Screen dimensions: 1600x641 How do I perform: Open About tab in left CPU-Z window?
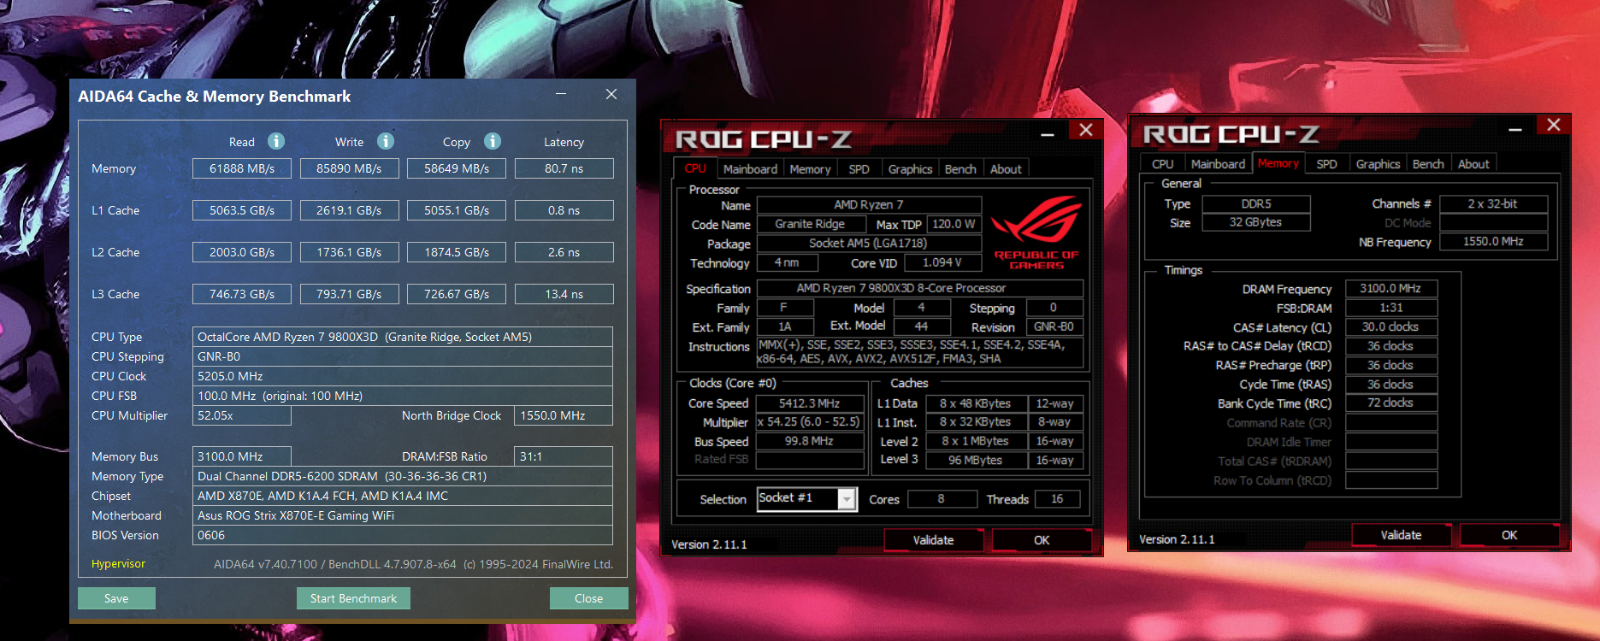click(x=1006, y=169)
